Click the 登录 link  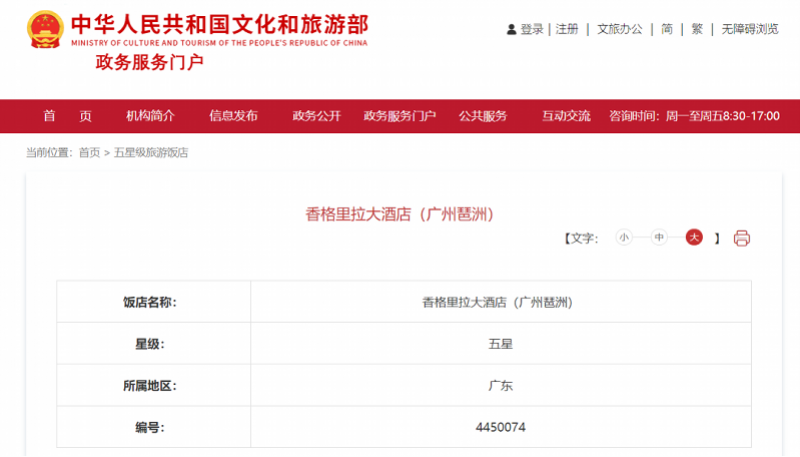point(532,30)
